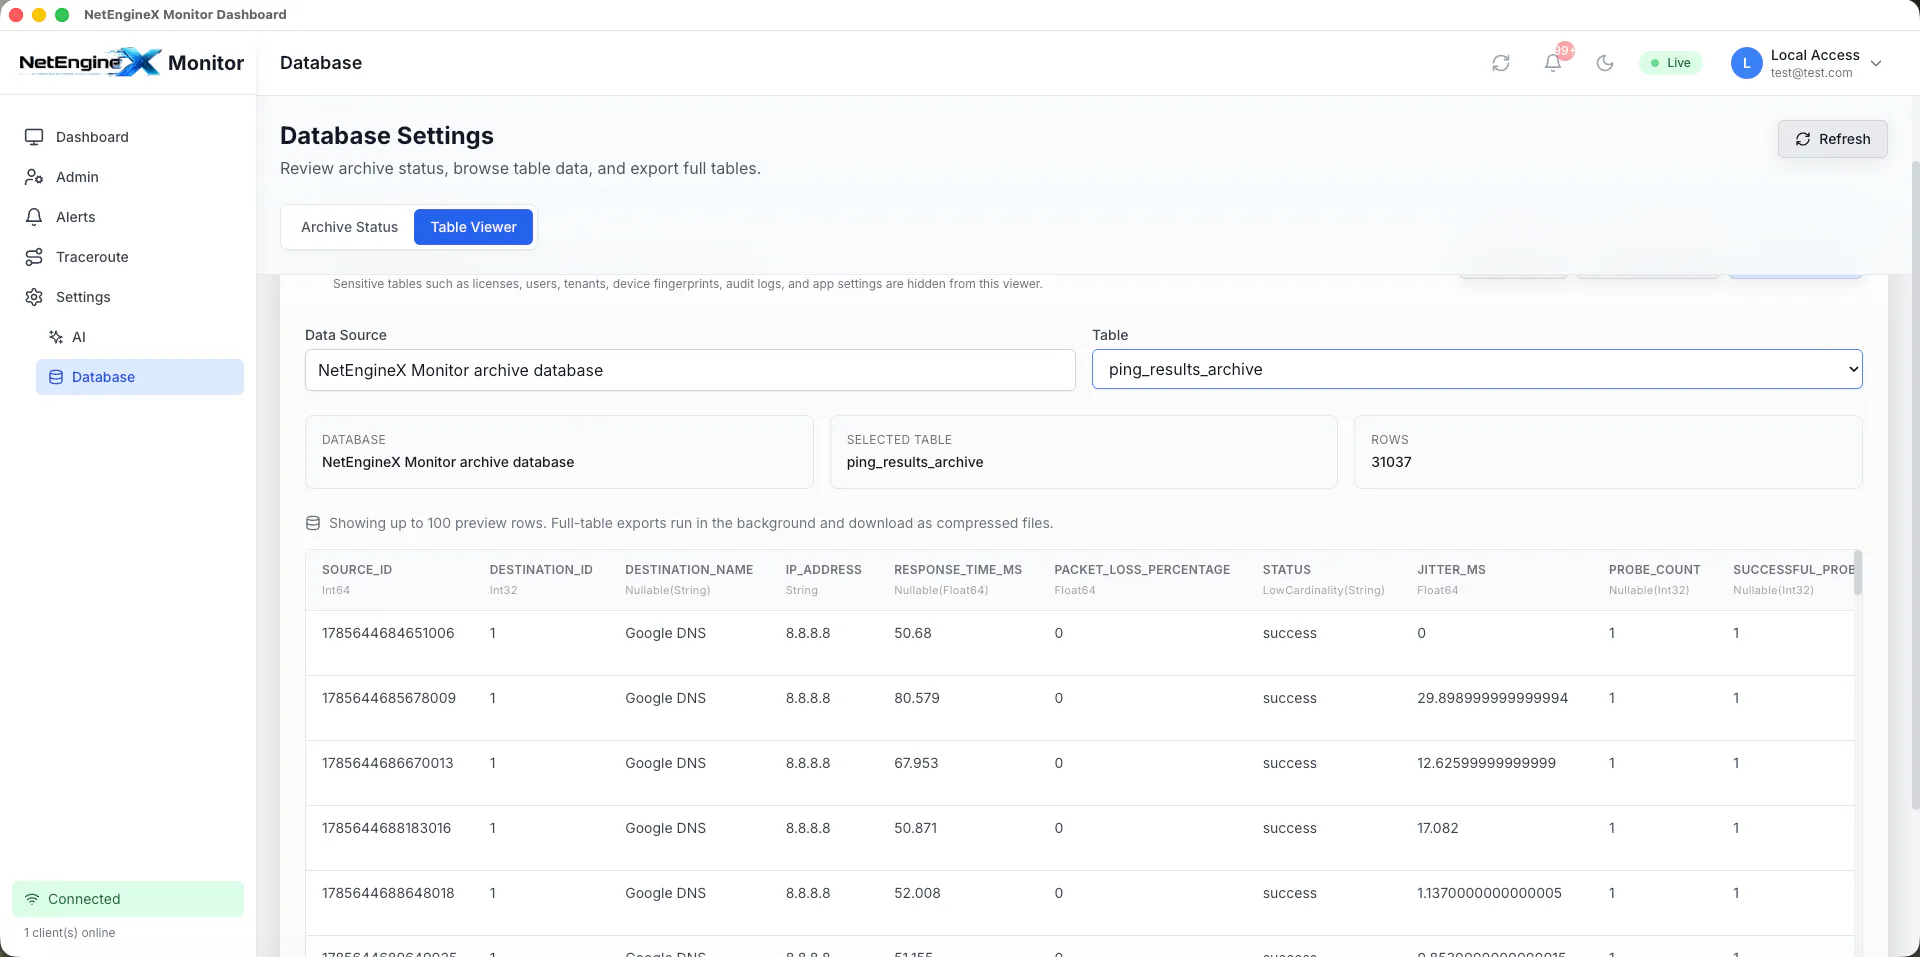
Task: Switch to the Archive Status tab
Action: (x=349, y=227)
